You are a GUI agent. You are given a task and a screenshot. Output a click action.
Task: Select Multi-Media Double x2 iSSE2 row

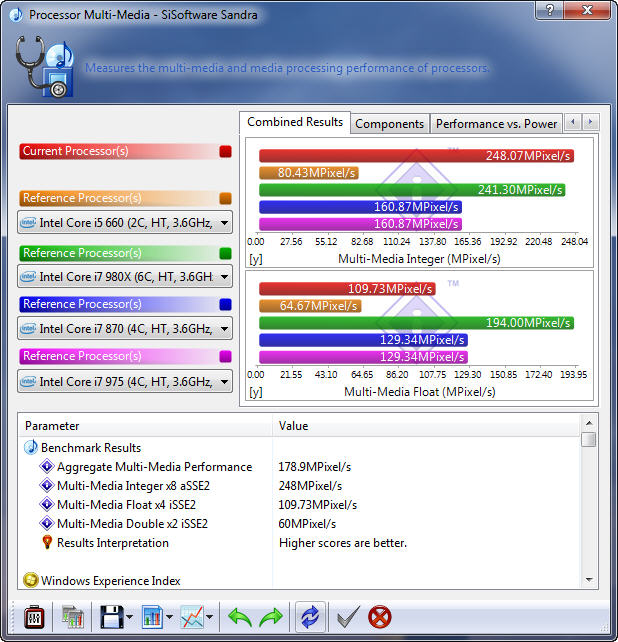(132, 524)
